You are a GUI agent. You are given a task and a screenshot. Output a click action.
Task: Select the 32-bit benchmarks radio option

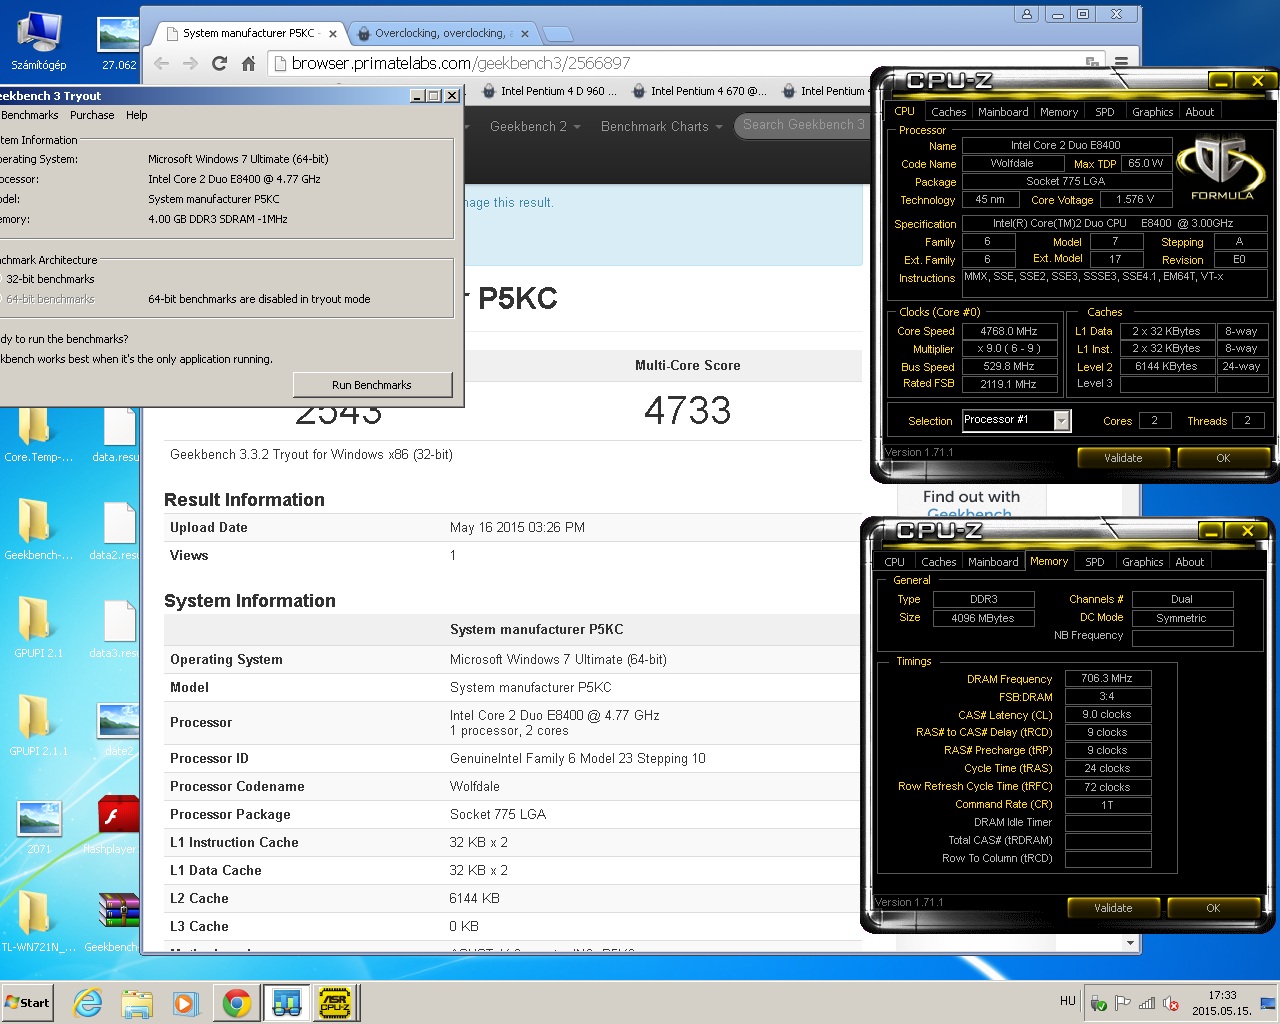pos(48,279)
